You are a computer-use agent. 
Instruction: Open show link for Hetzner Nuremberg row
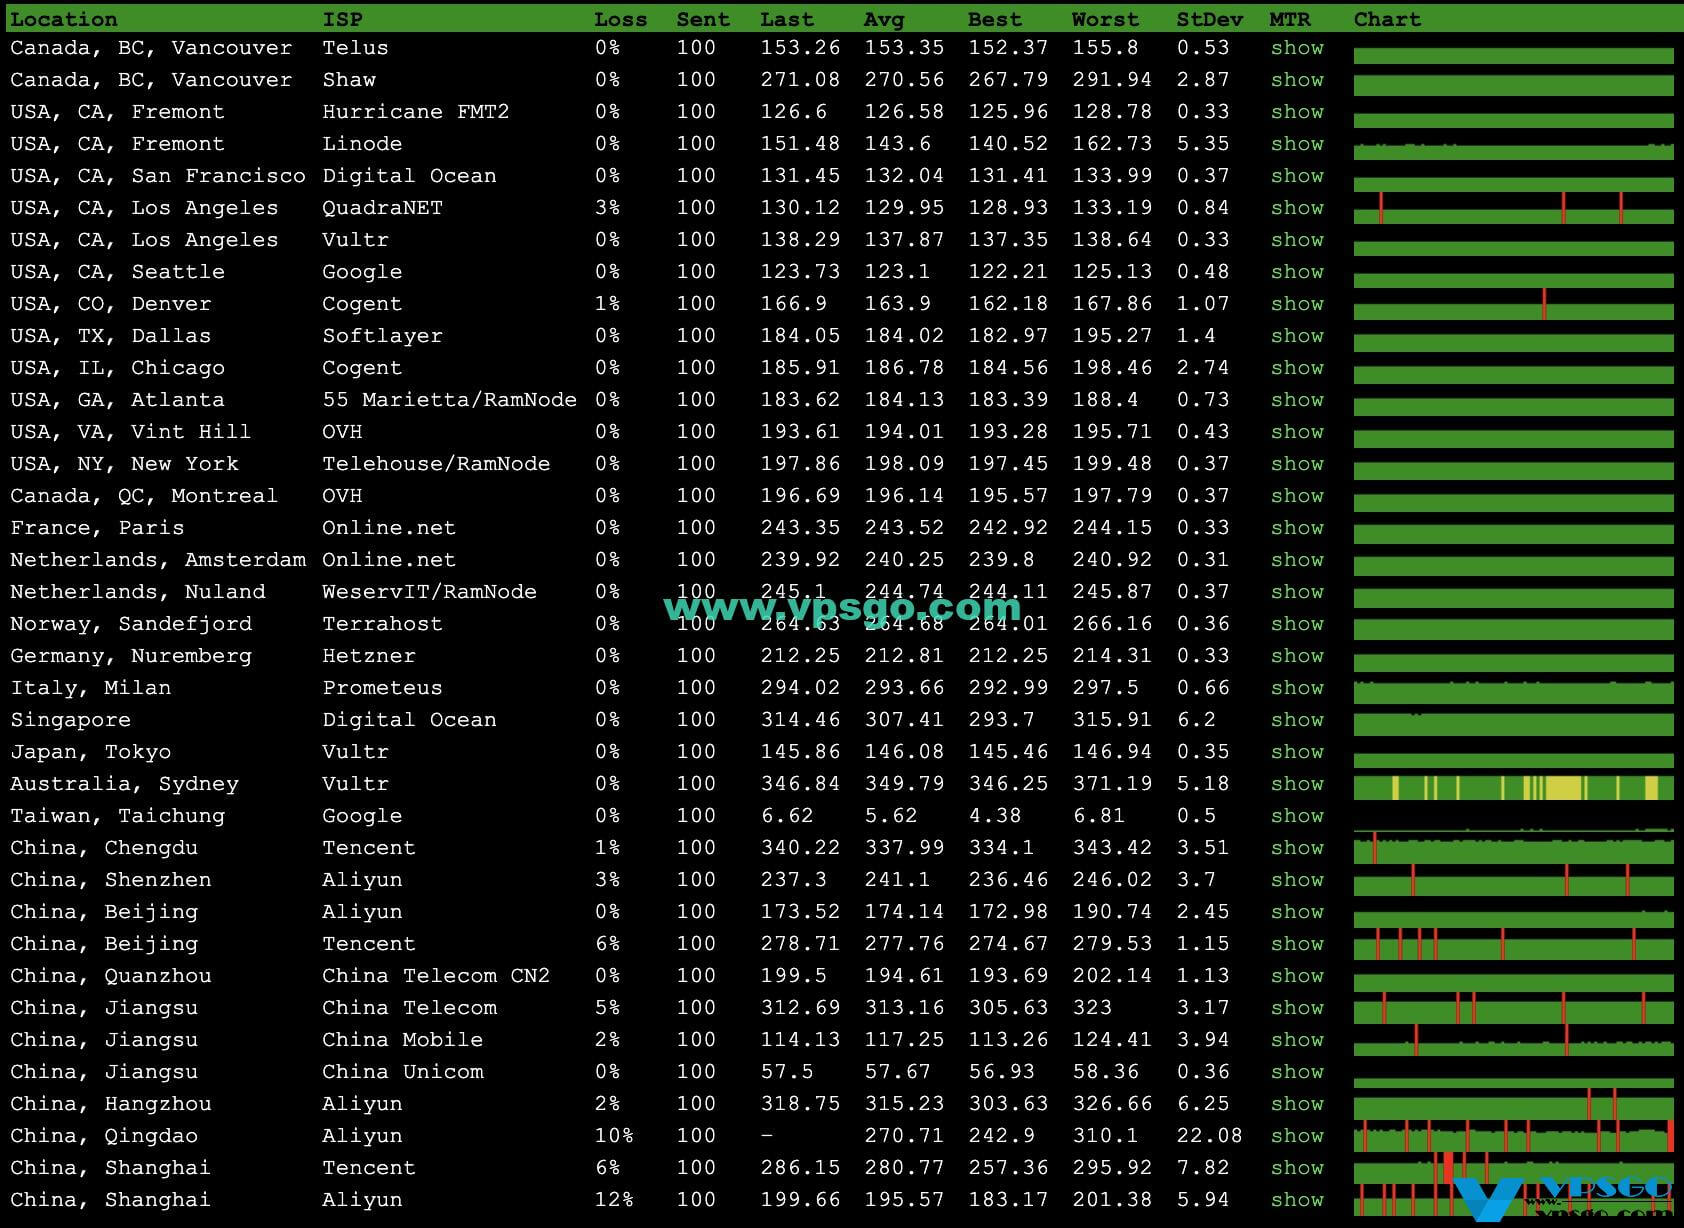pyautogui.click(x=1297, y=656)
